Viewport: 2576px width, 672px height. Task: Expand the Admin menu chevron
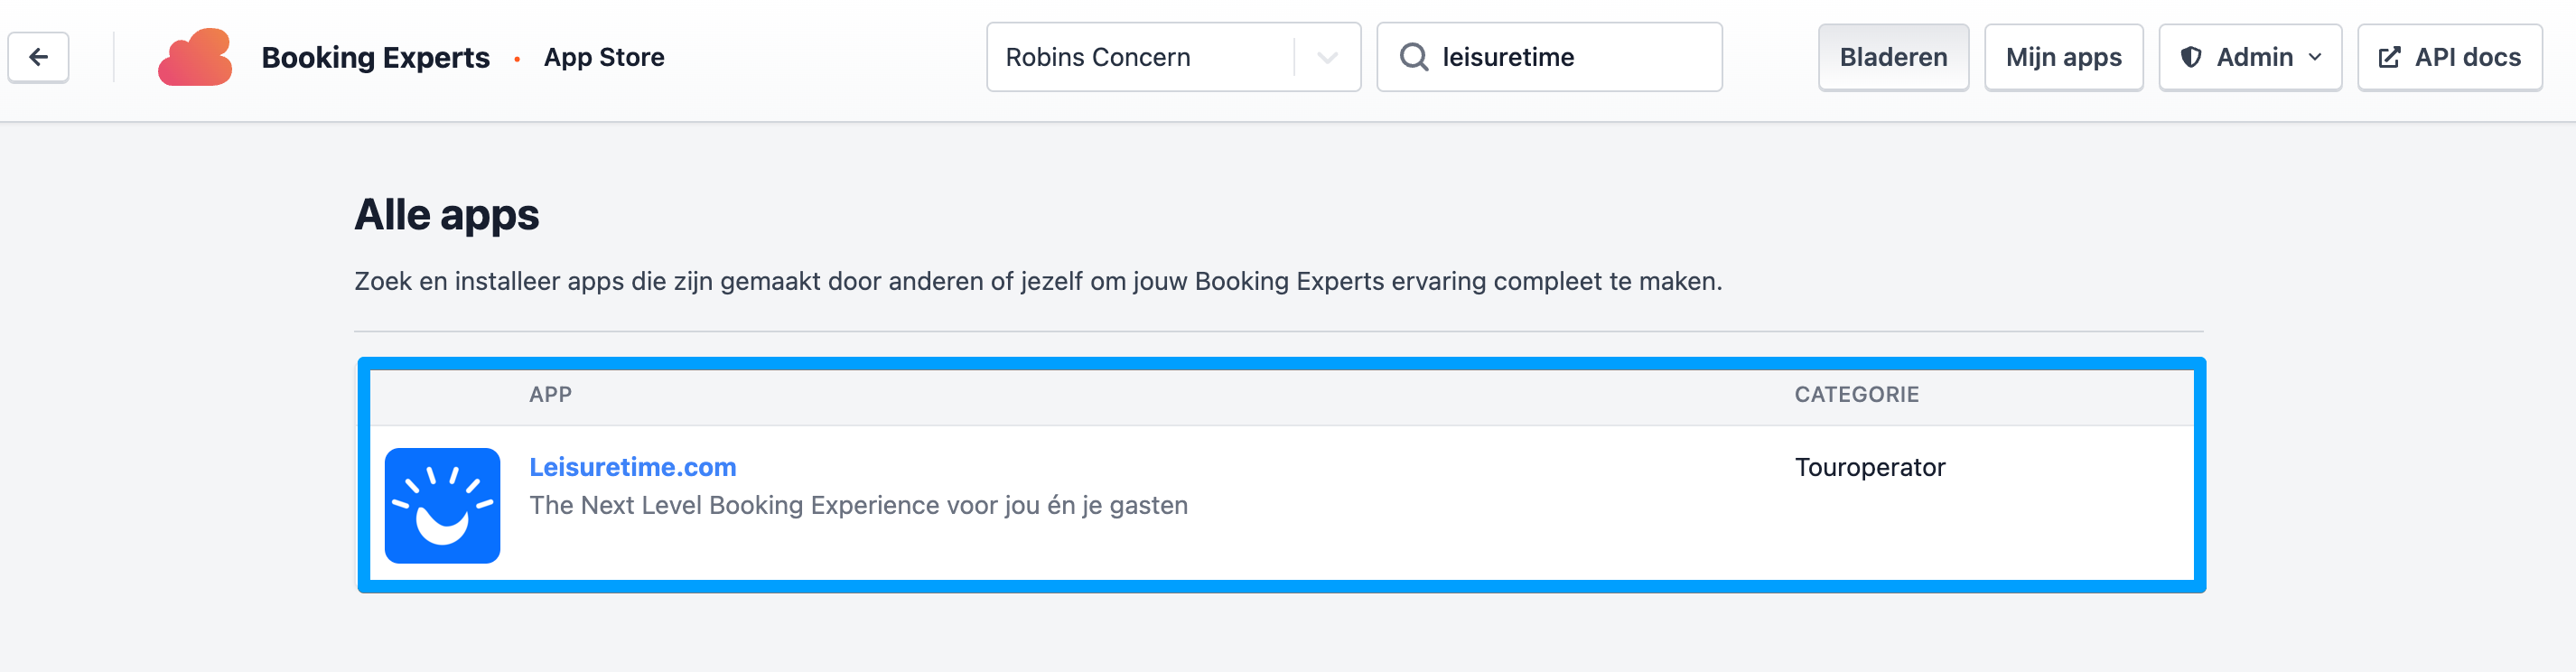(2315, 57)
